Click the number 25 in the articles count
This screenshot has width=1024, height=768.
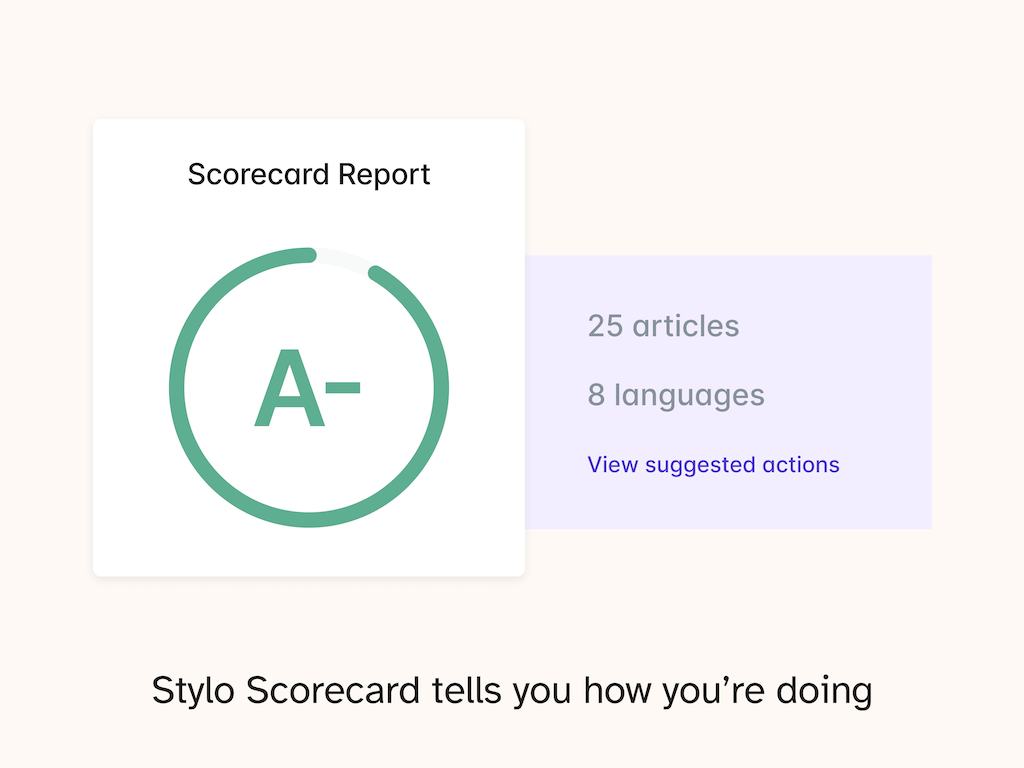tap(605, 326)
